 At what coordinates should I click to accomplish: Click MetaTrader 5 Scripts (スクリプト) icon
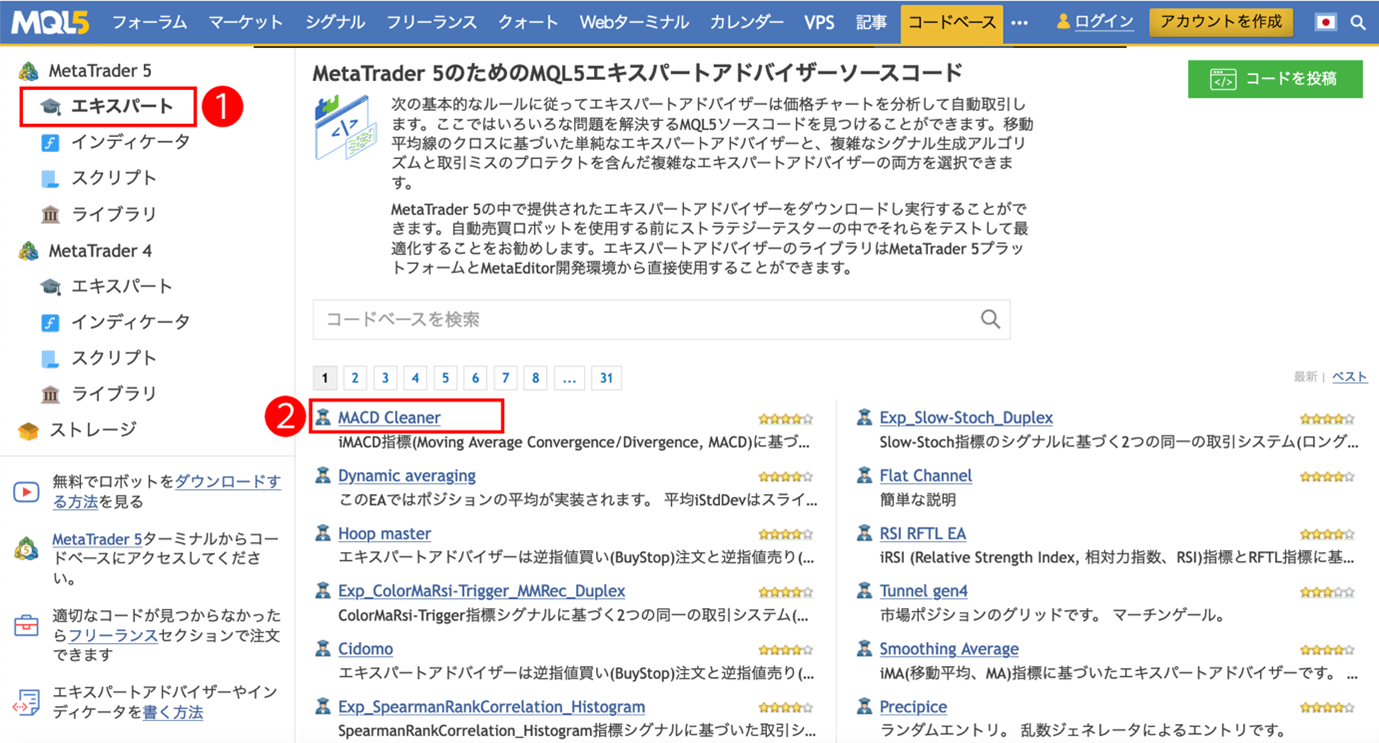50,179
